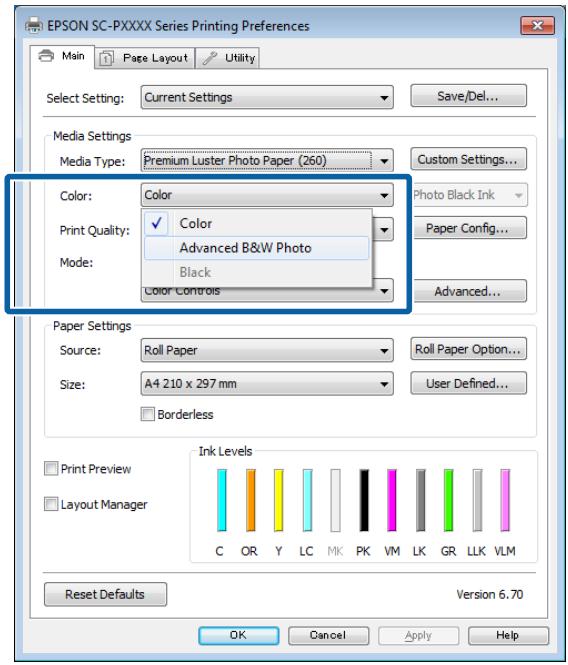Enable the Borderless checkbox
The image size is (568, 665).
[148, 414]
